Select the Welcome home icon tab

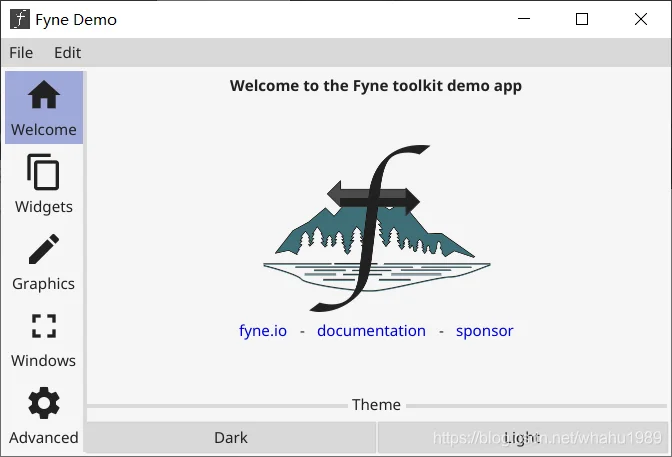point(44,95)
